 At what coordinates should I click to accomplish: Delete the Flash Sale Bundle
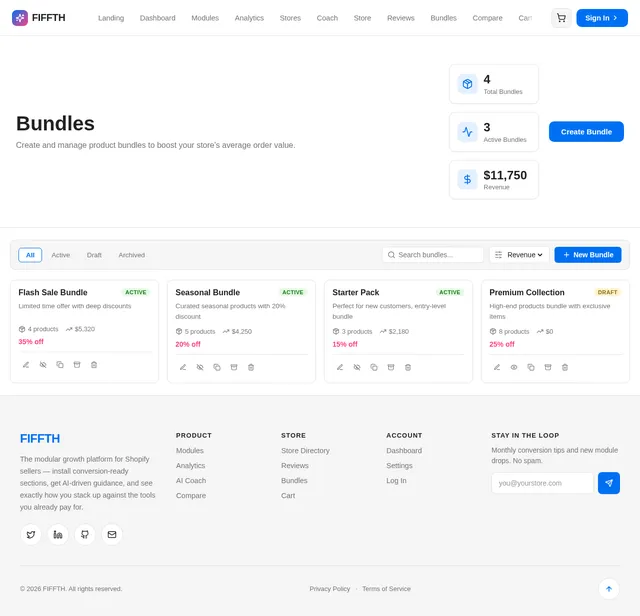point(94,365)
